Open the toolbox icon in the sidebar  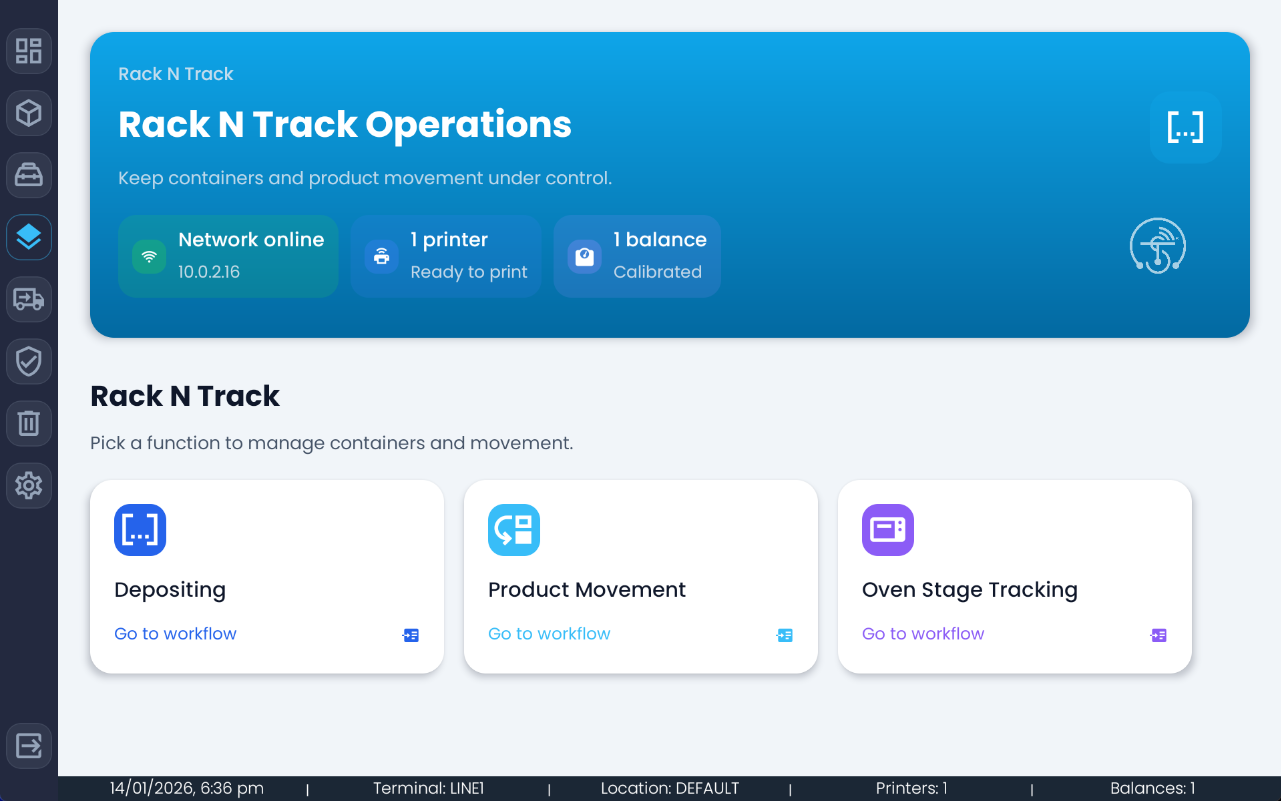[x=29, y=175]
